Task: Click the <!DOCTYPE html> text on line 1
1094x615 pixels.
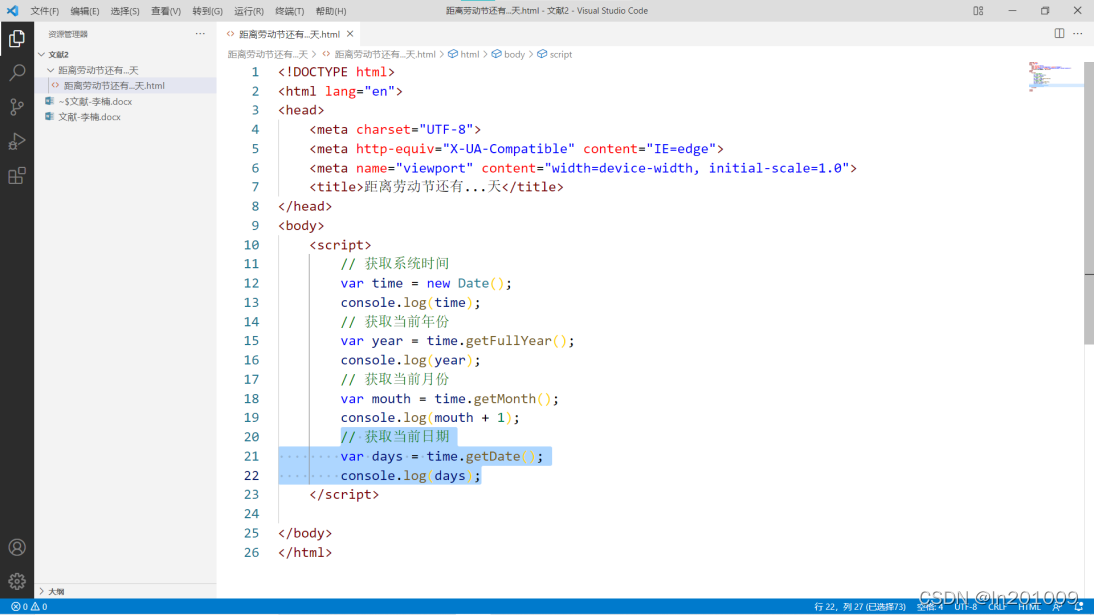Action: (336, 72)
